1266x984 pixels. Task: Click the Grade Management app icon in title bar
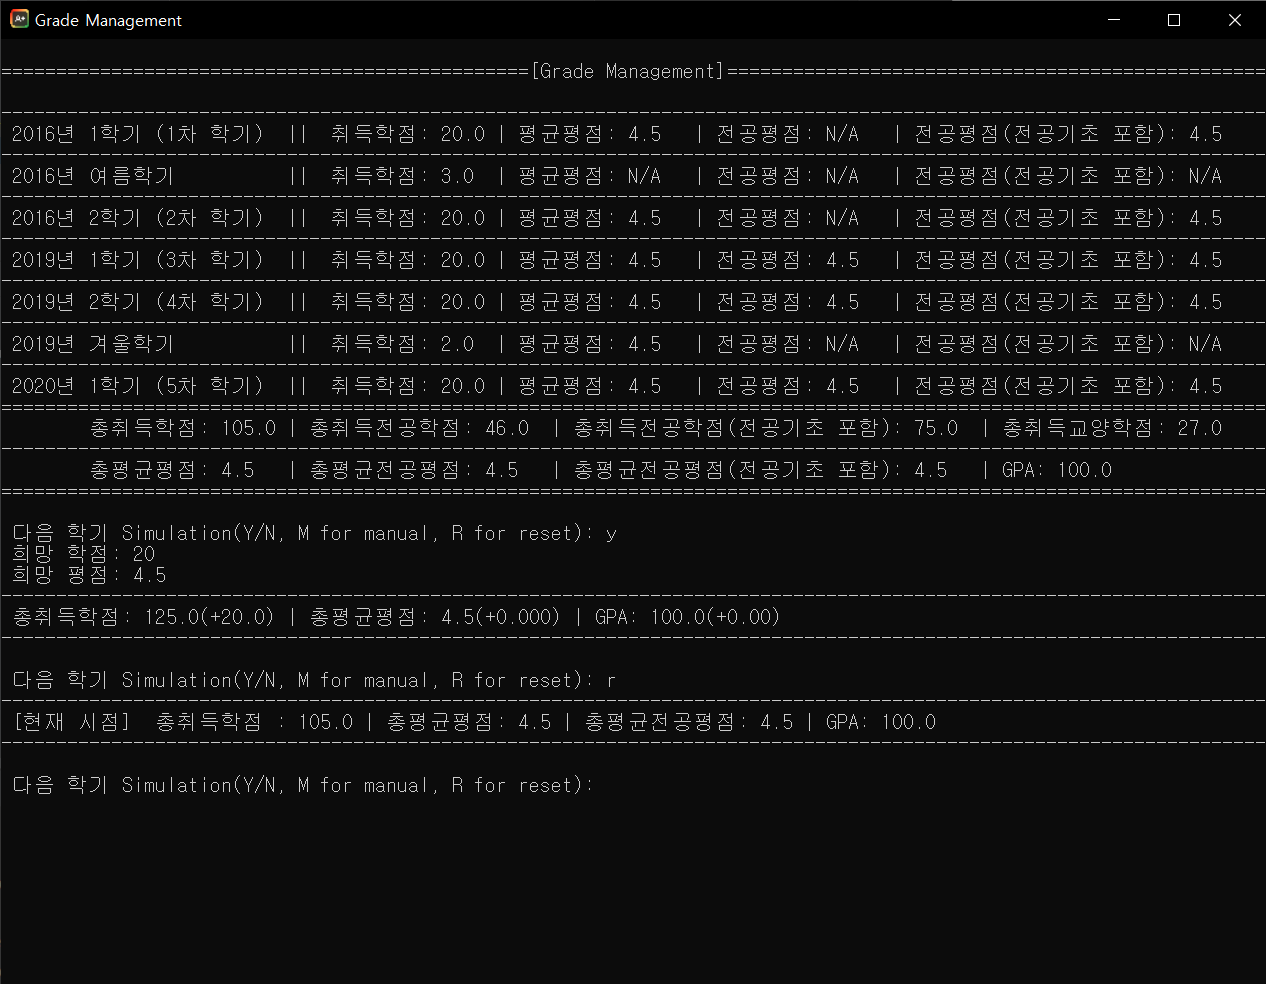(x=19, y=19)
